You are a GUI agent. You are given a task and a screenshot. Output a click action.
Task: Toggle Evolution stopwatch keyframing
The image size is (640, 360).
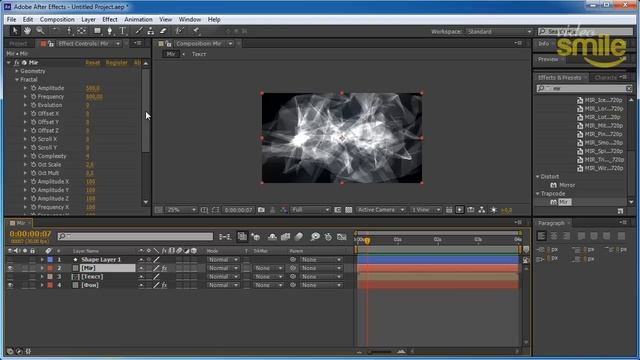click(33, 105)
